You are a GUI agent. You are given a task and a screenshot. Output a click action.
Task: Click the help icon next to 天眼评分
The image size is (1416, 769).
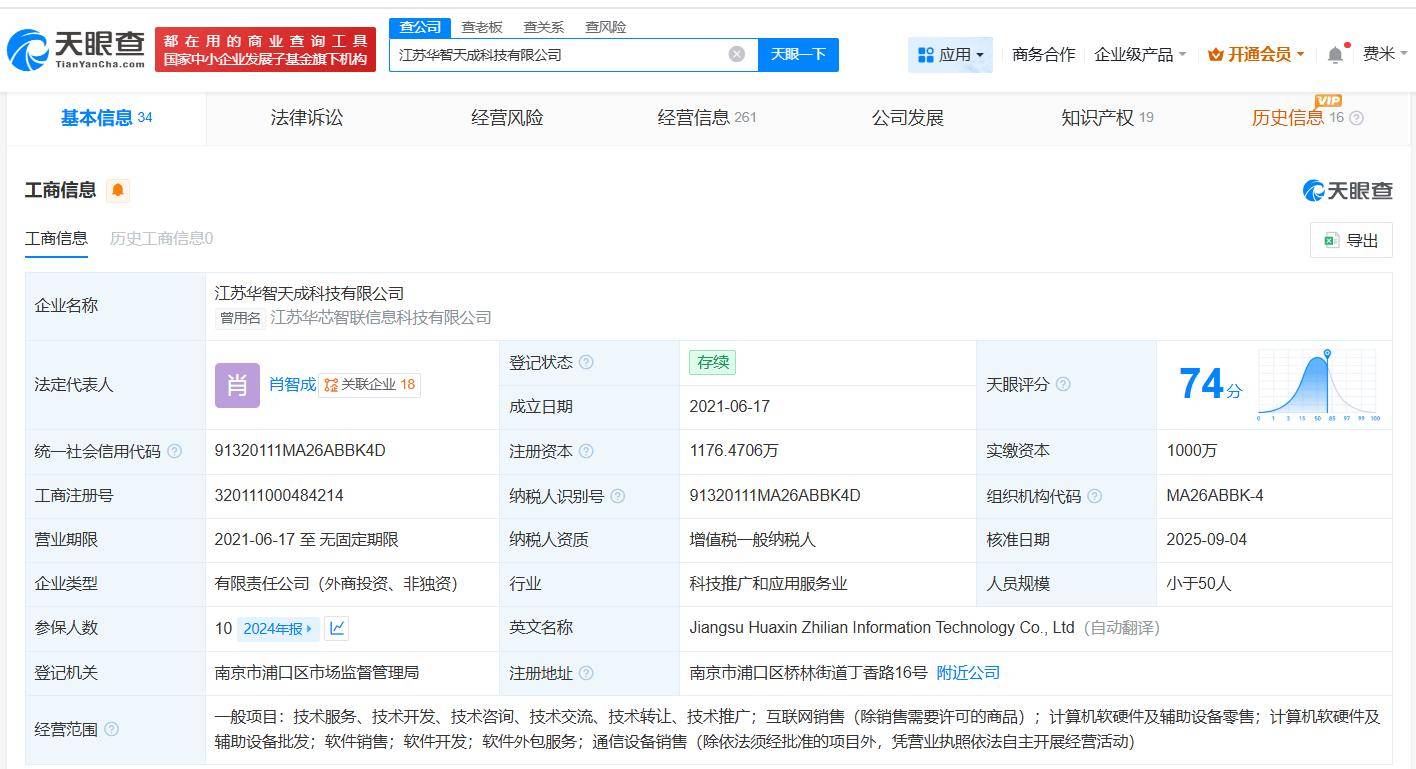click(1062, 384)
